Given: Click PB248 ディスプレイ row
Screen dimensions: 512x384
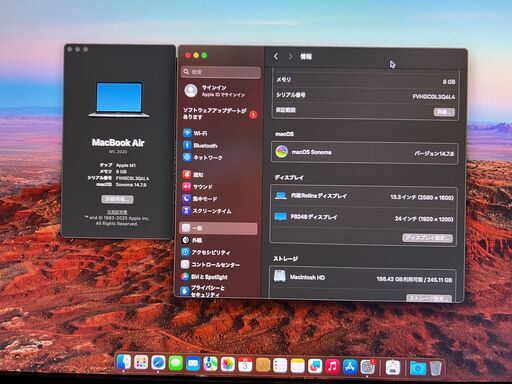Looking at the screenshot, I should coord(364,218).
